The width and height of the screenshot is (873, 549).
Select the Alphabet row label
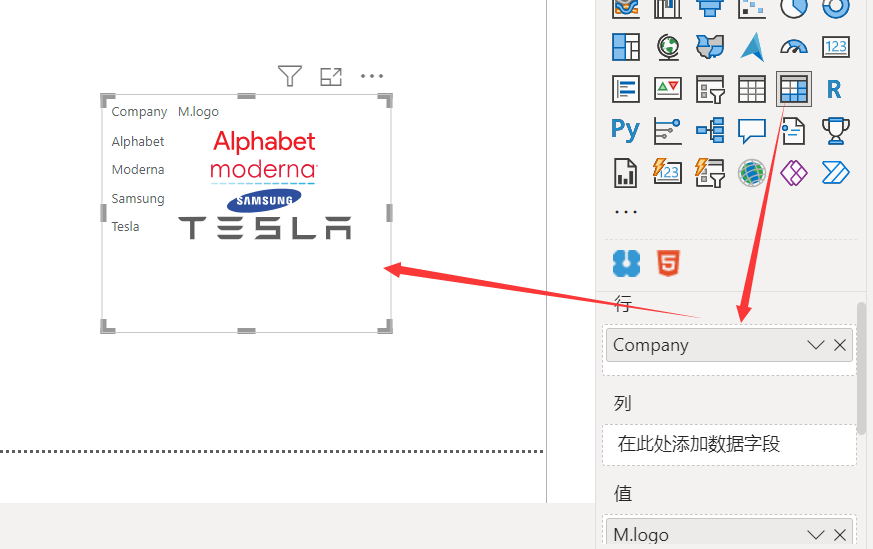(x=138, y=141)
